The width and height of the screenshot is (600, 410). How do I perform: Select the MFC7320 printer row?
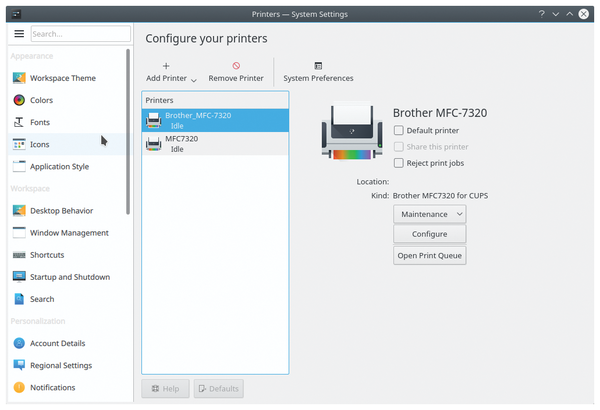click(x=215, y=144)
